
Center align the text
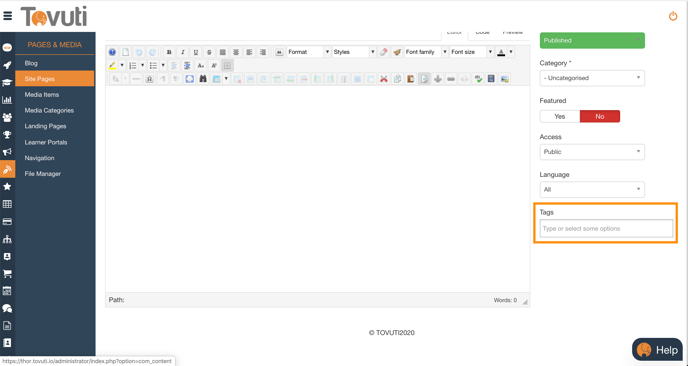point(236,52)
